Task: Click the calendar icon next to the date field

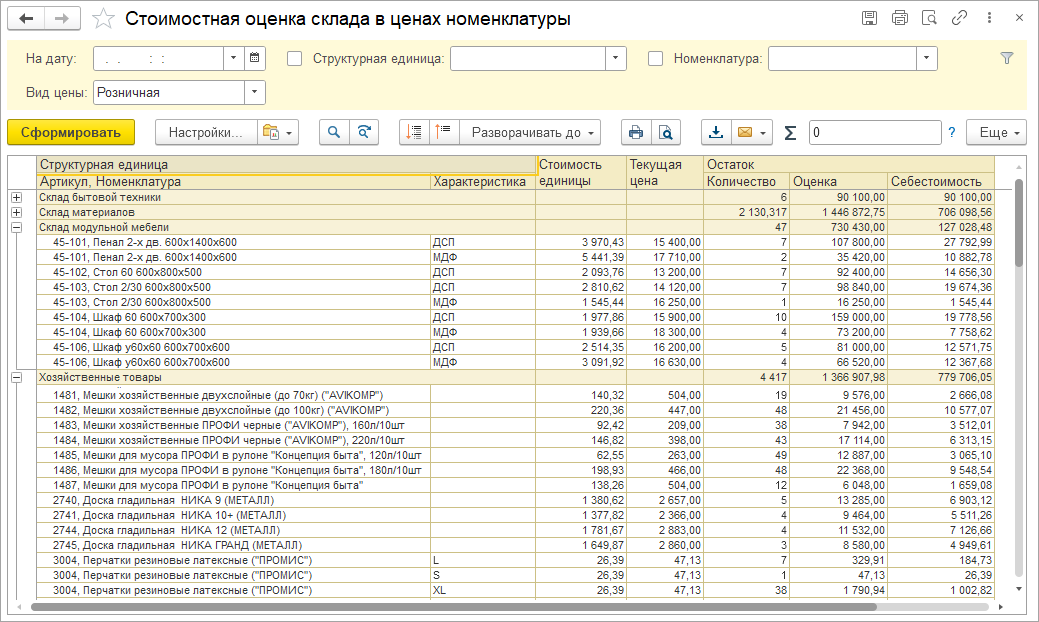Action: [256, 59]
